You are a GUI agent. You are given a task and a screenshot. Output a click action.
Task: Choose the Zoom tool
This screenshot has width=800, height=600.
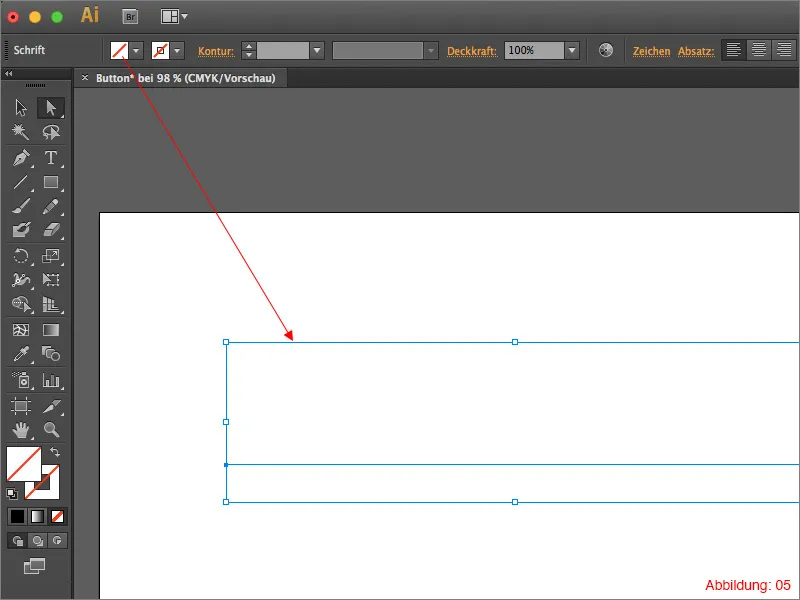pos(51,430)
